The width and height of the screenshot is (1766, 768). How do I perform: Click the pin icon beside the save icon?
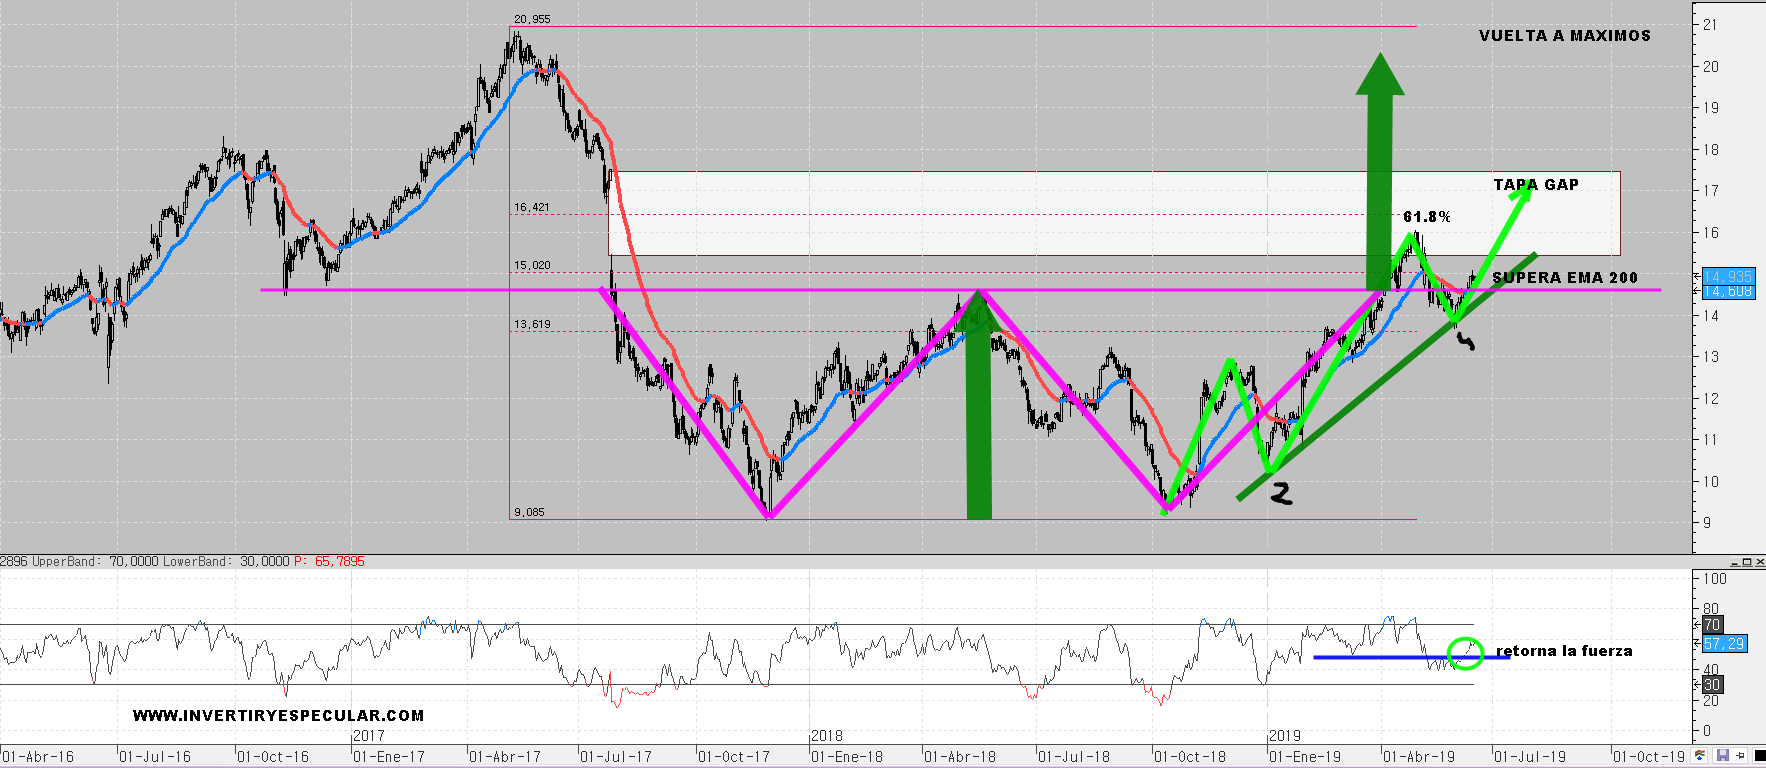(x=1740, y=756)
